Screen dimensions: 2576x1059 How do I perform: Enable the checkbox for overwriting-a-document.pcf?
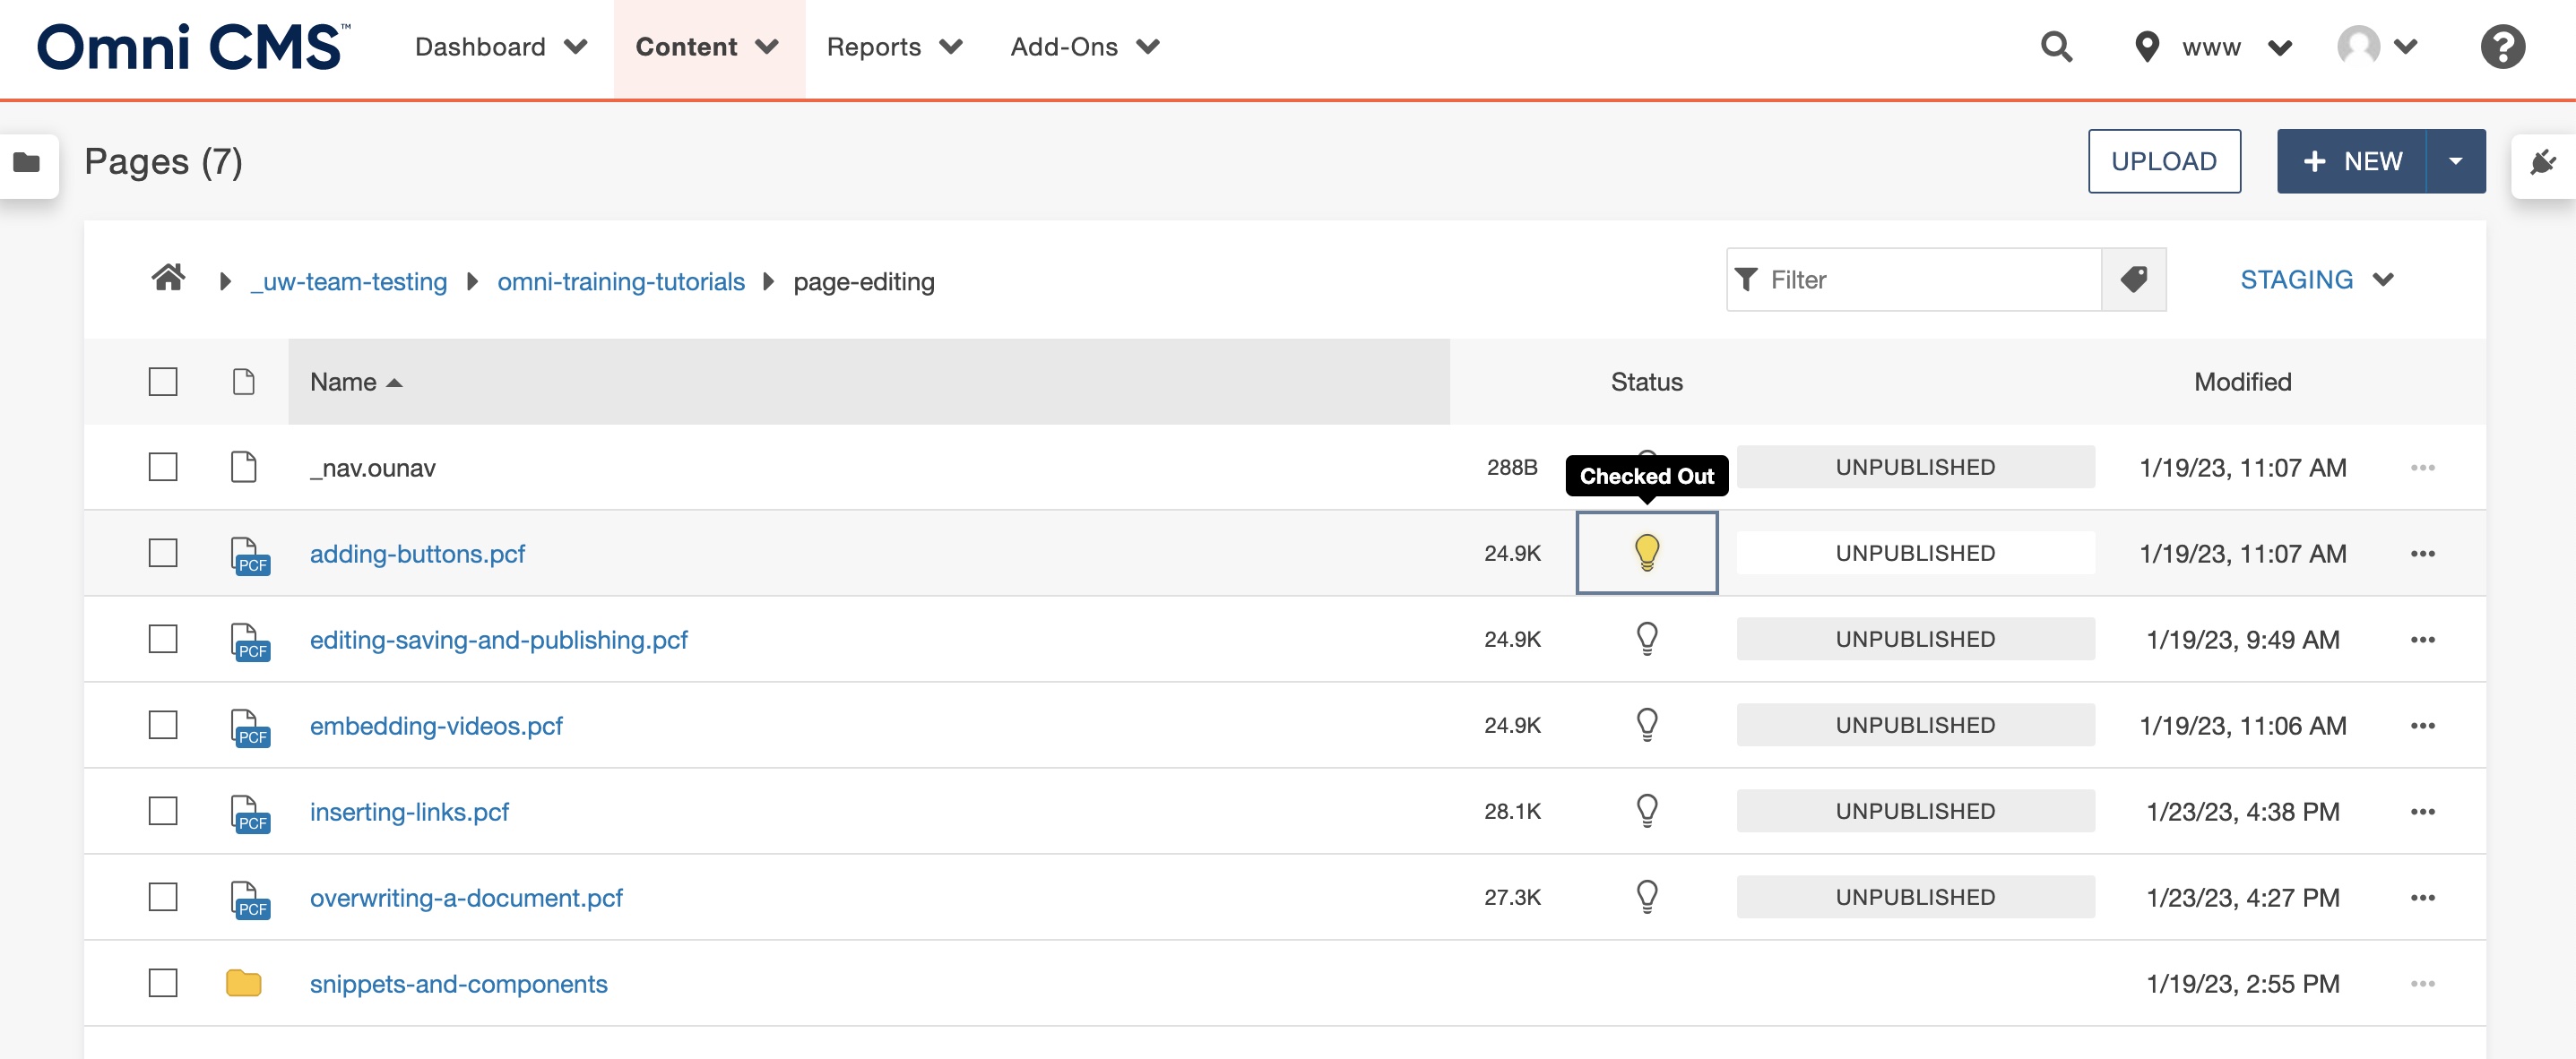[x=161, y=895]
